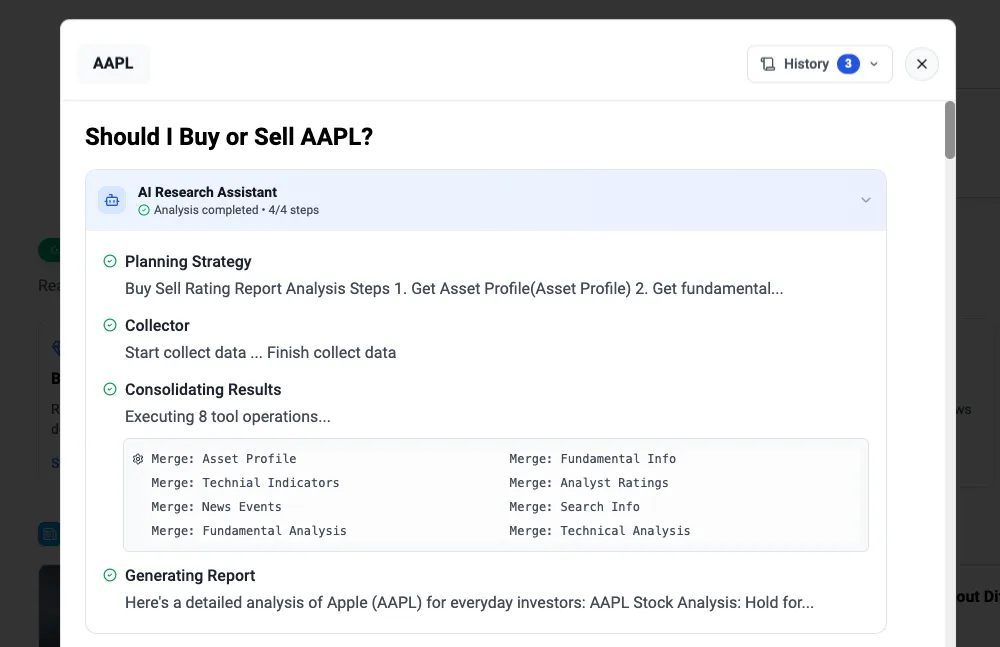Click the AAPL ticker tag
The height and width of the screenshot is (647, 1000).
point(113,64)
